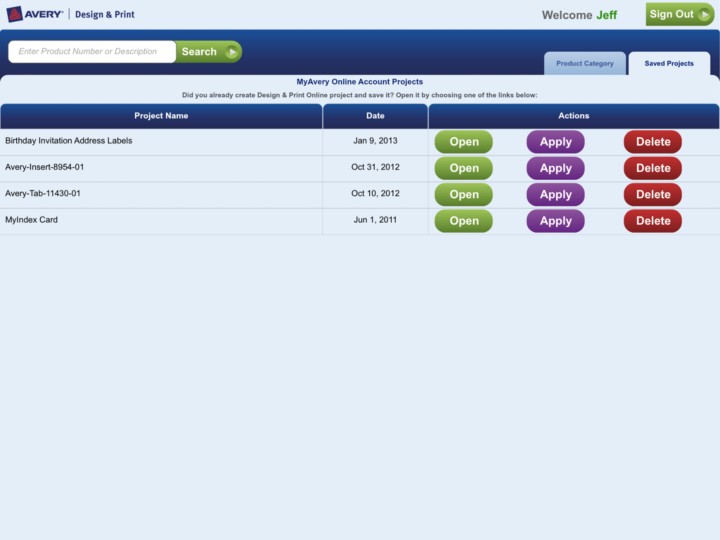
Task: Click the Avery logo icon
Action: tap(15, 14)
